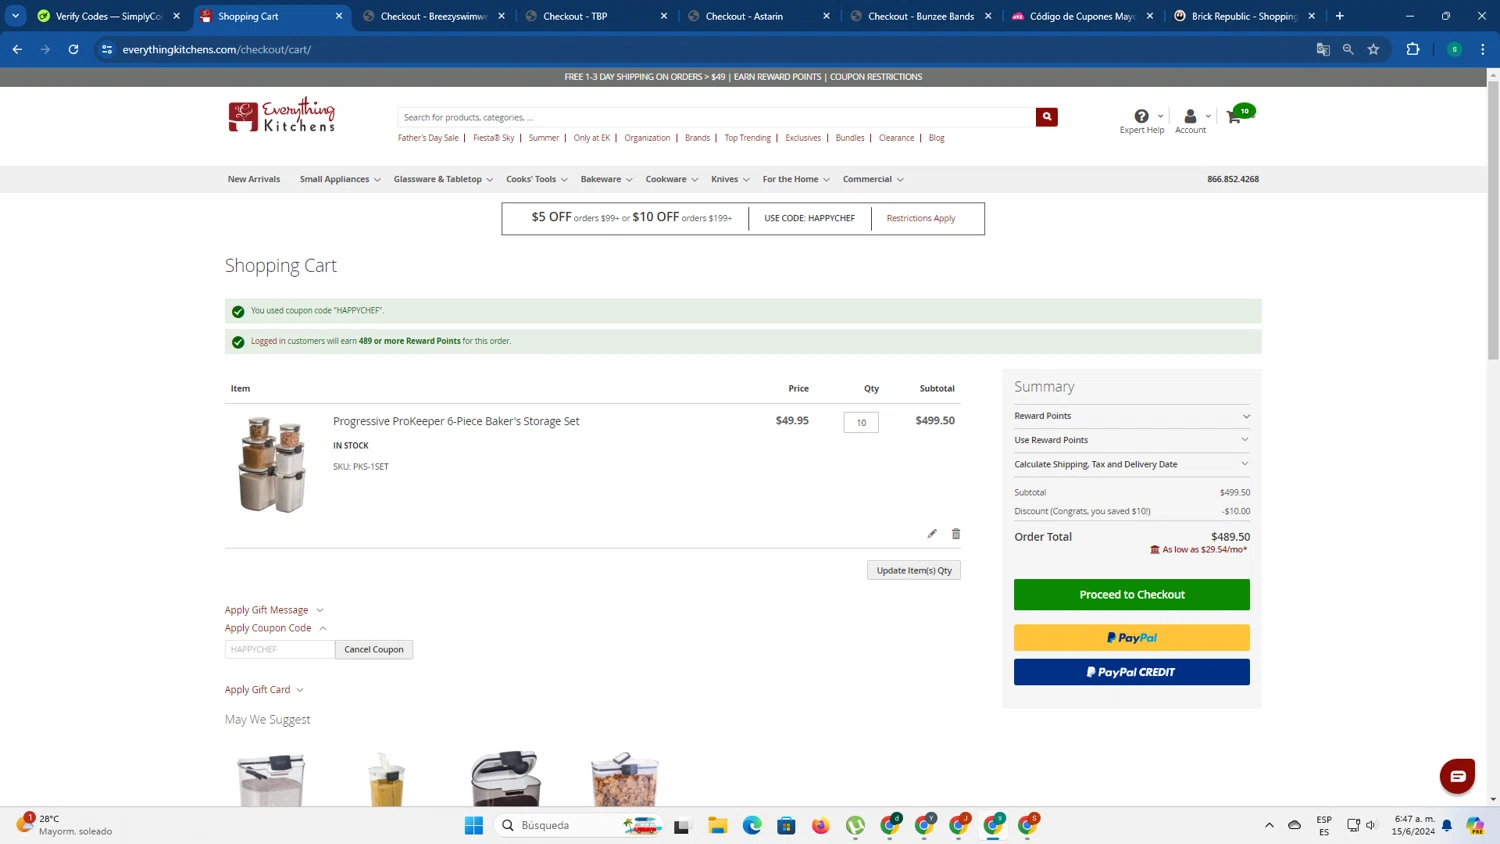Switch to the Verify Codes SimplyCodes tab

(108, 16)
